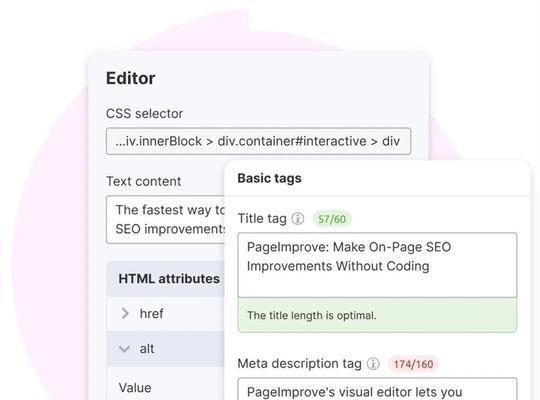Image resolution: width=540 pixels, height=400 pixels.
Task: Select the alt attribute row
Action: (x=166, y=349)
